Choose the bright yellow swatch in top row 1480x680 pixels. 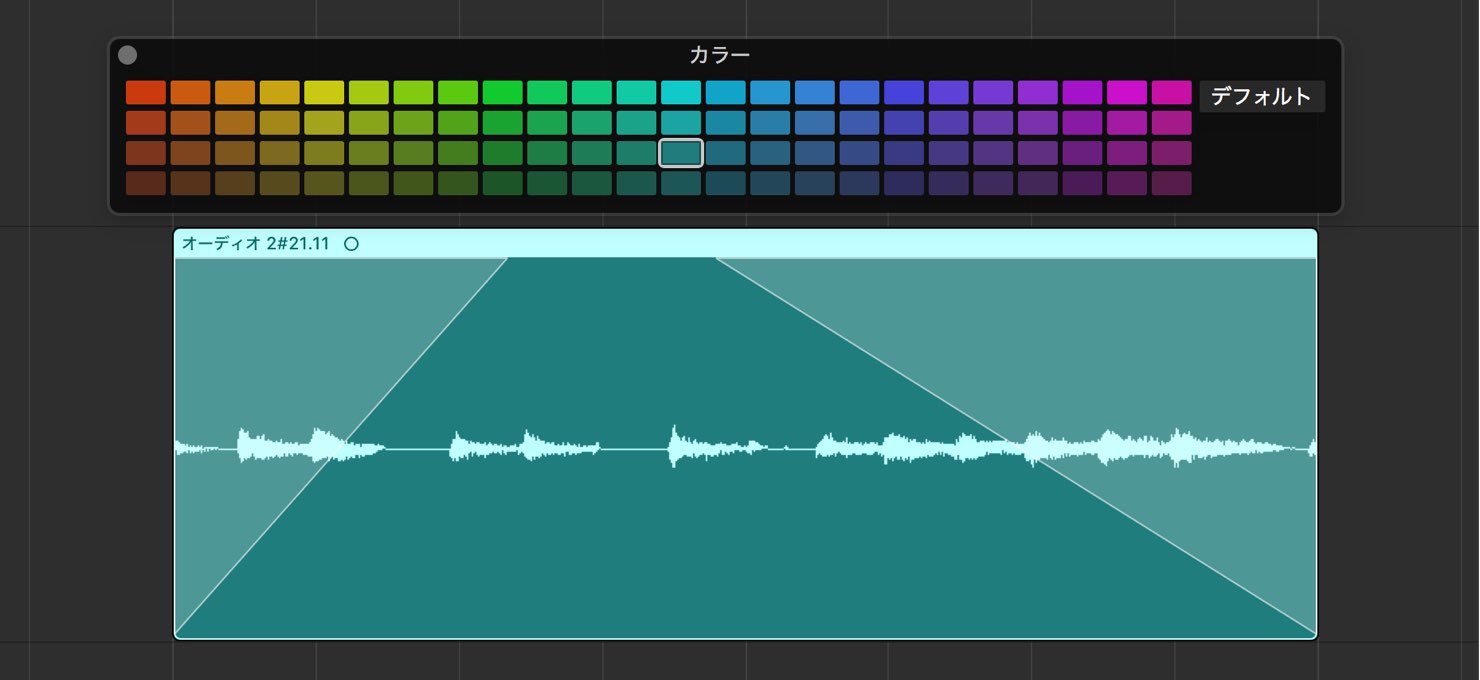tap(324, 93)
